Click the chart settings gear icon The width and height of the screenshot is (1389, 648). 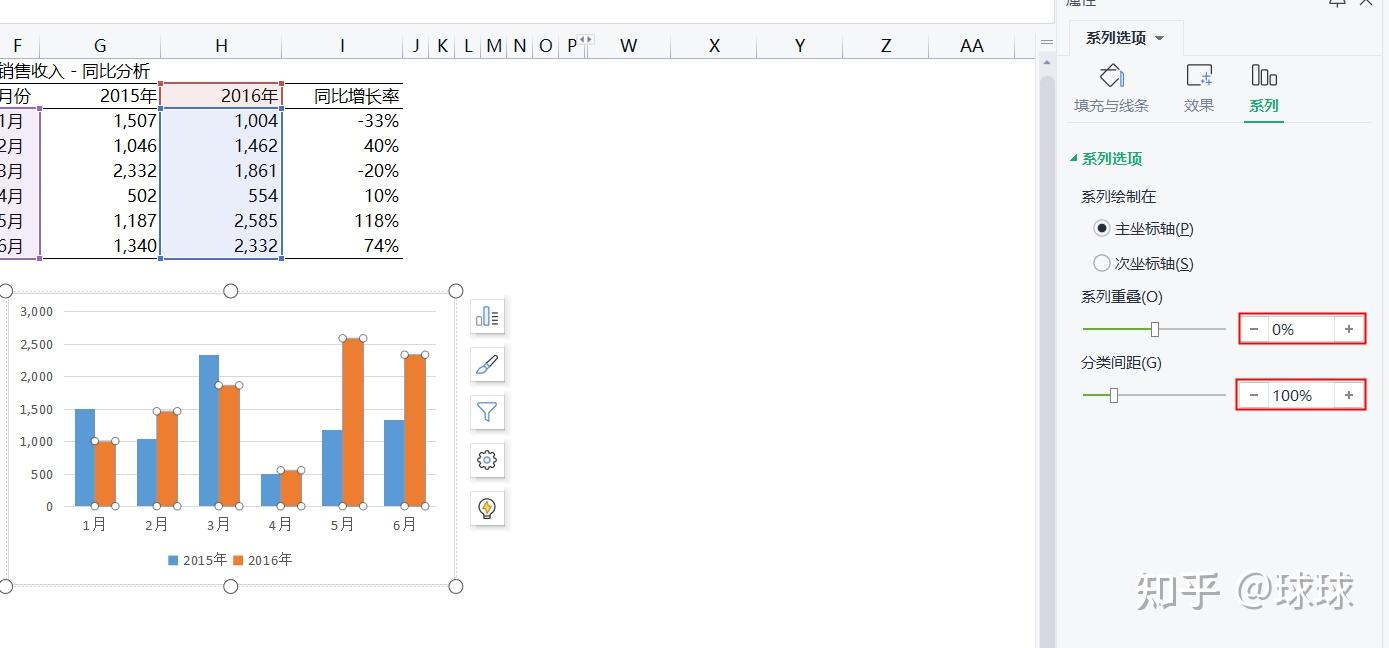pos(487,460)
